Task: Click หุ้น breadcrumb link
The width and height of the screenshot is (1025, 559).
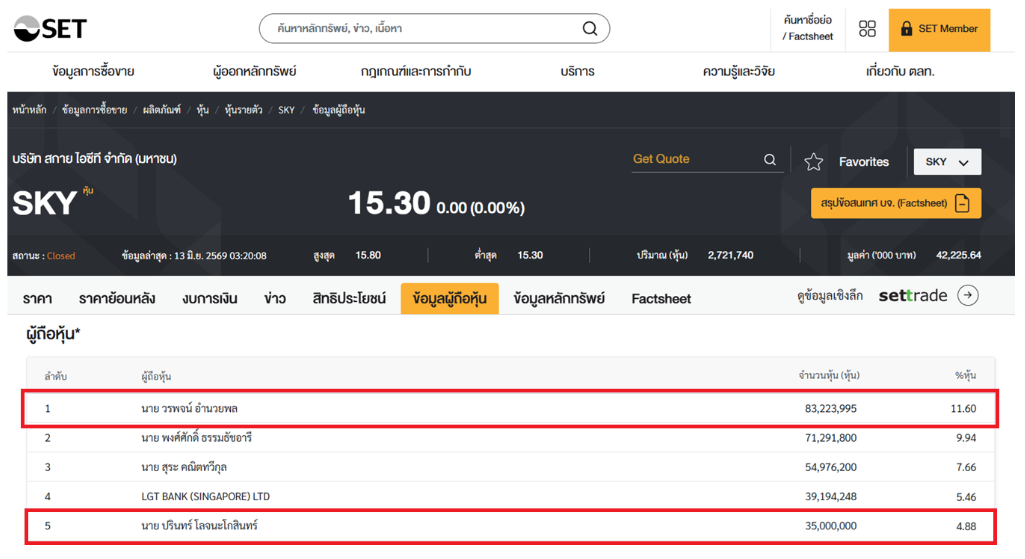Action: [203, 110]
